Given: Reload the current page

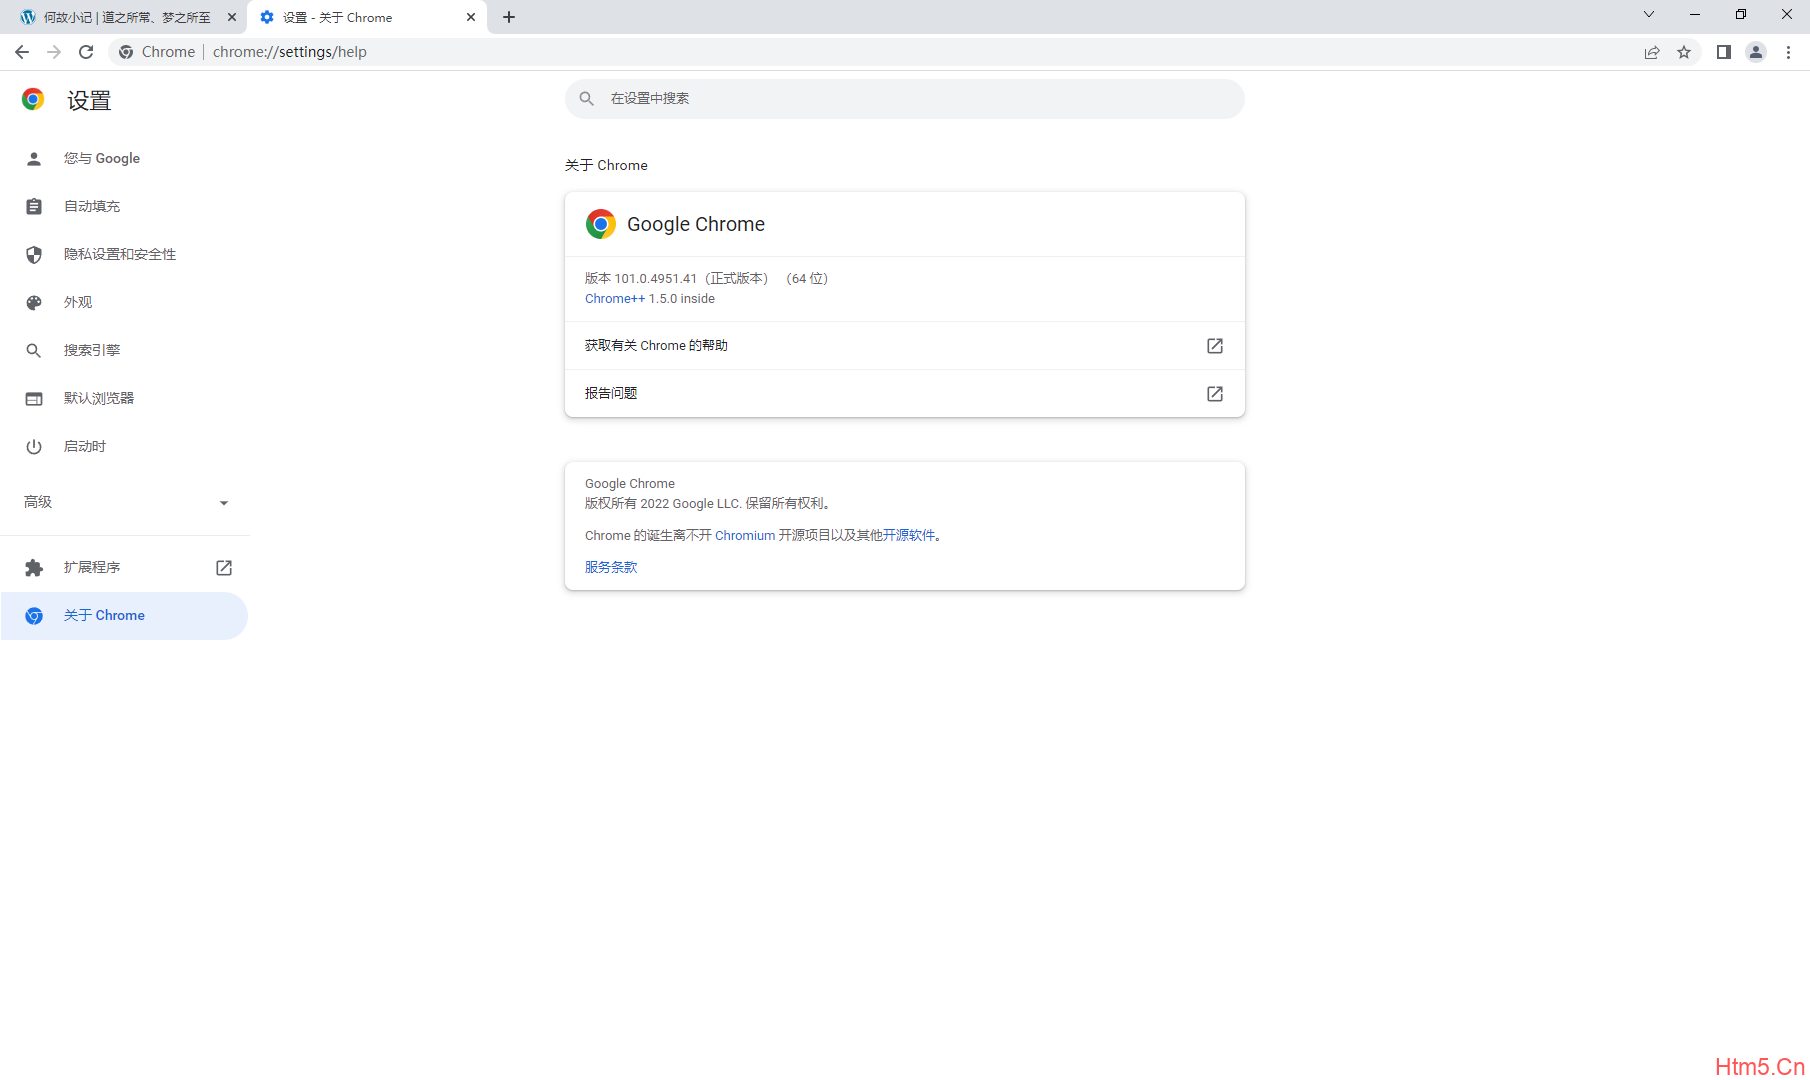Looking at the screenshot, I should pos(86,52).
